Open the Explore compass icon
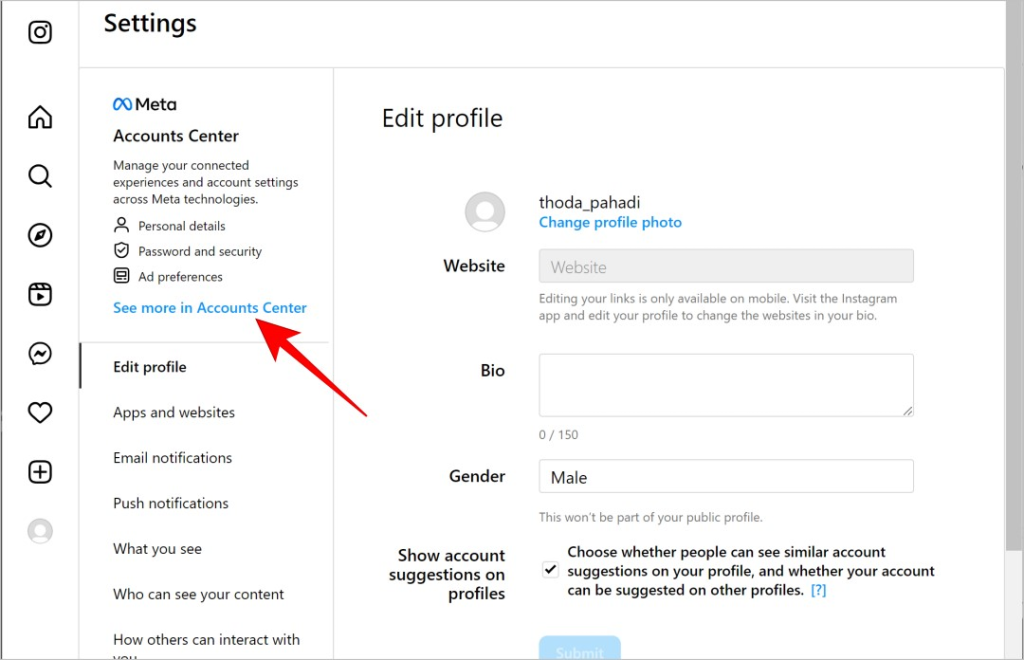 coord(40,235)
